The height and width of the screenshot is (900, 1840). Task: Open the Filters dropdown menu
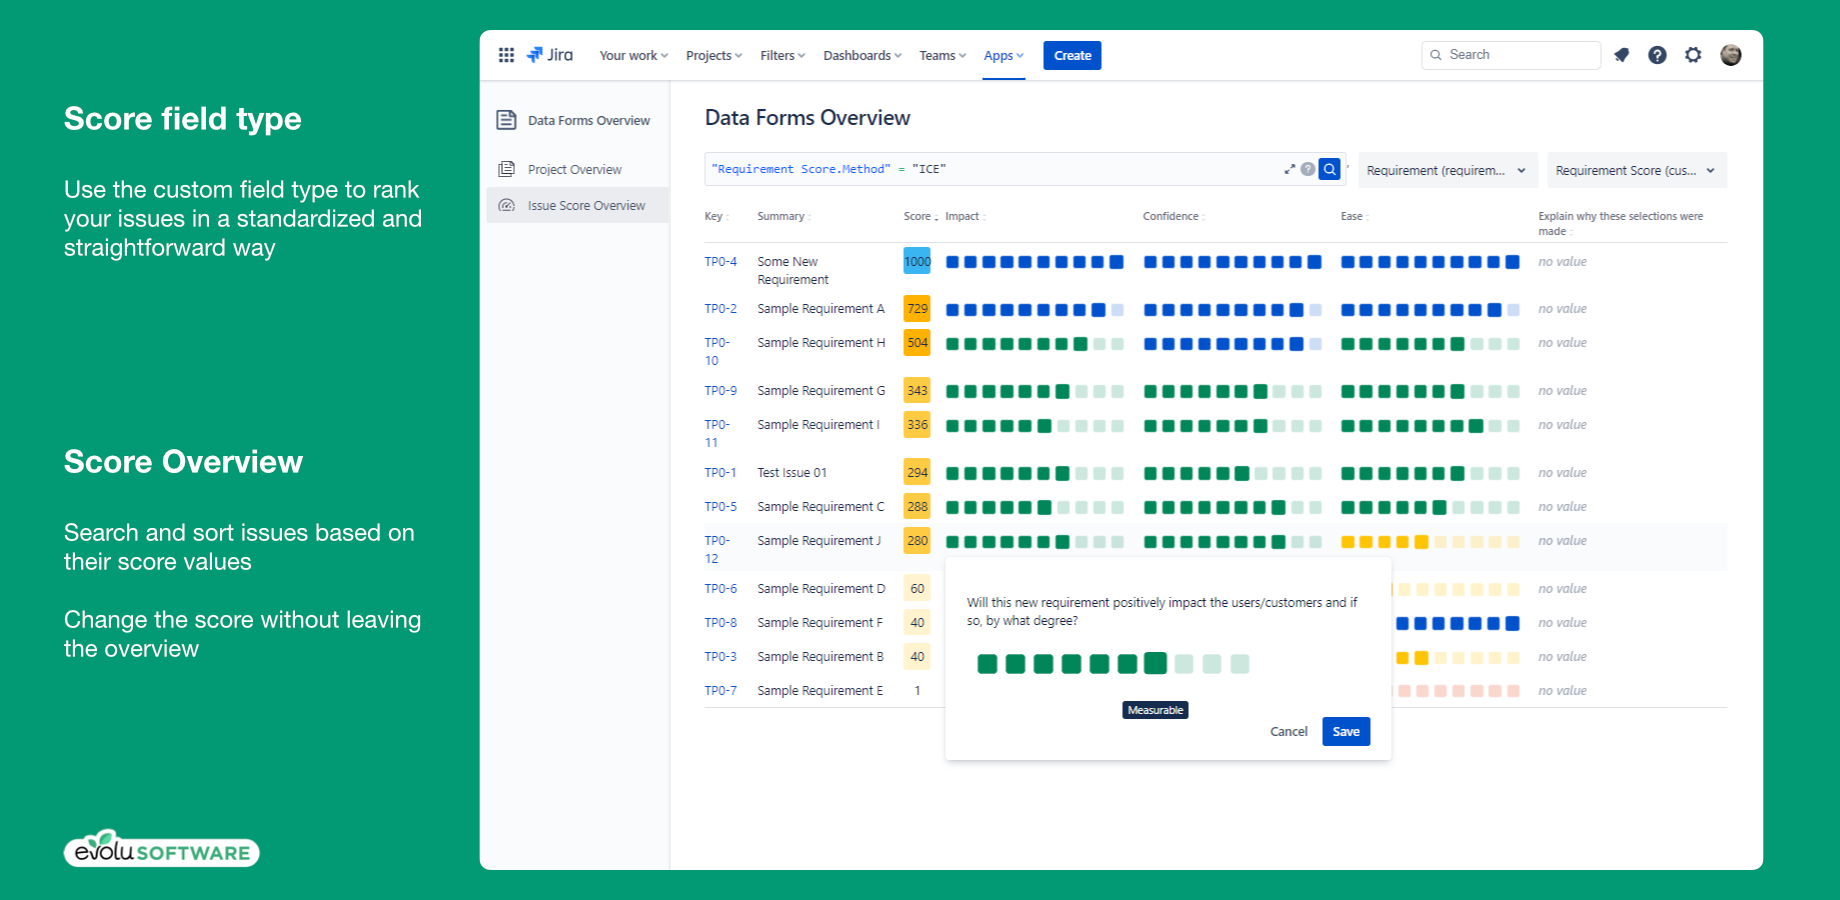782,55
